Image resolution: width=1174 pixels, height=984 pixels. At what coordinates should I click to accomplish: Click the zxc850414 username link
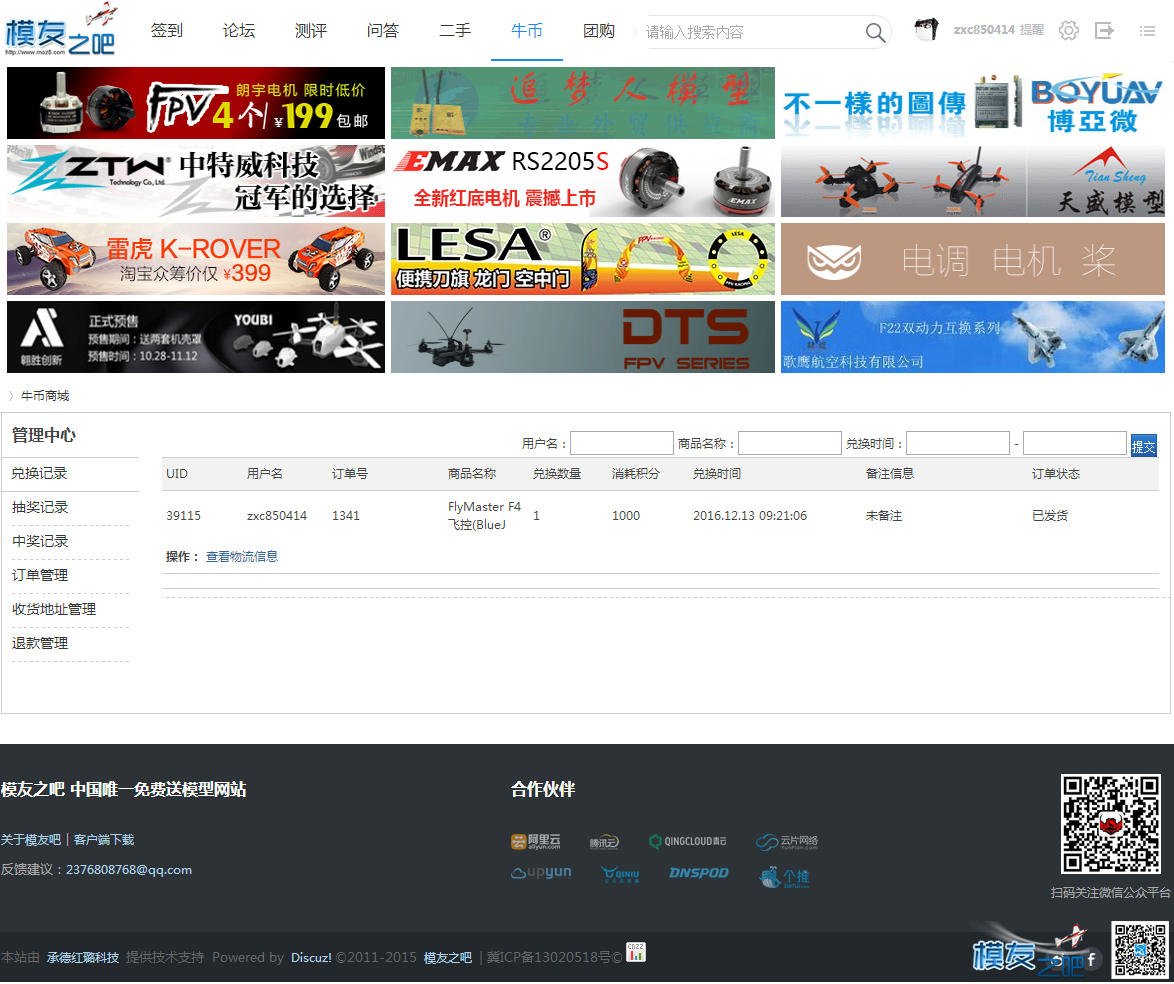984,30
